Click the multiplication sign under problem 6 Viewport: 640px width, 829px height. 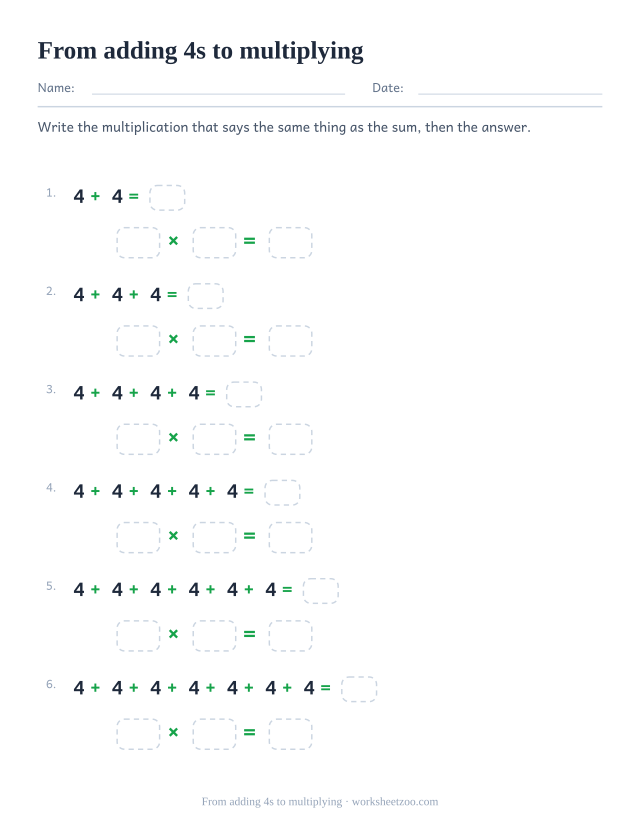pos(173,732)
